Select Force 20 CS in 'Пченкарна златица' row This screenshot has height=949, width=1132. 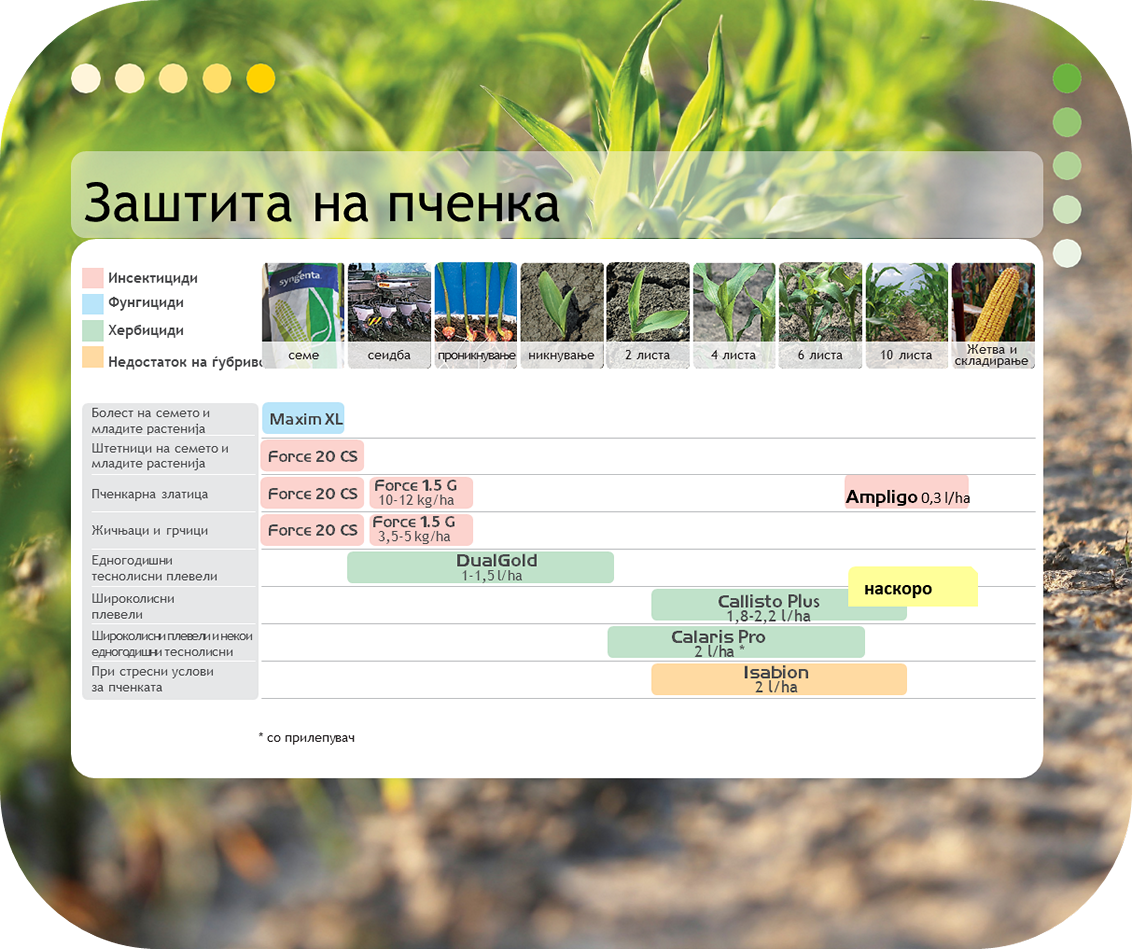point(312,494)
